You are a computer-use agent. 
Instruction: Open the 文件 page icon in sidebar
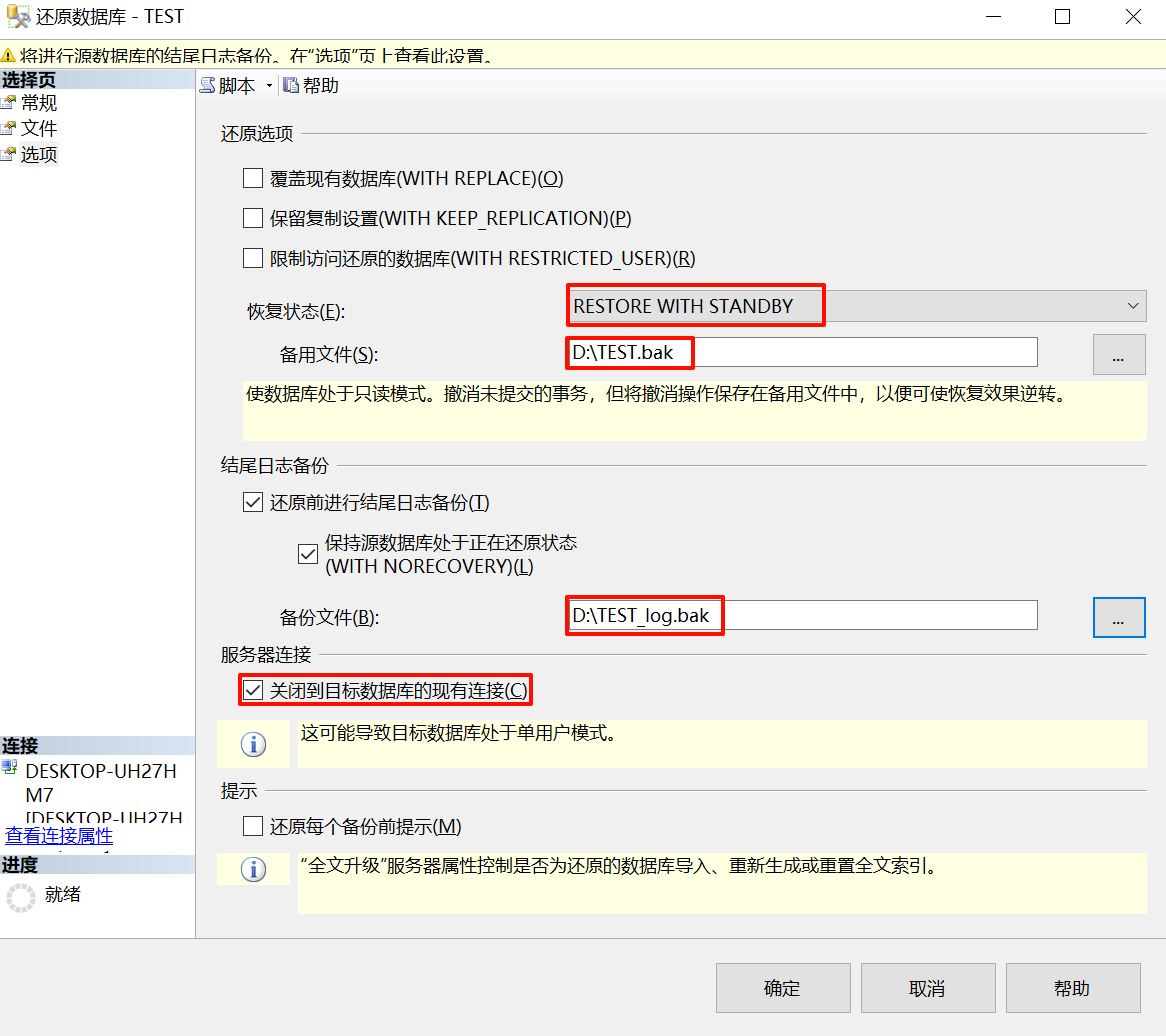pyautogui.click(x=9, y=129)
